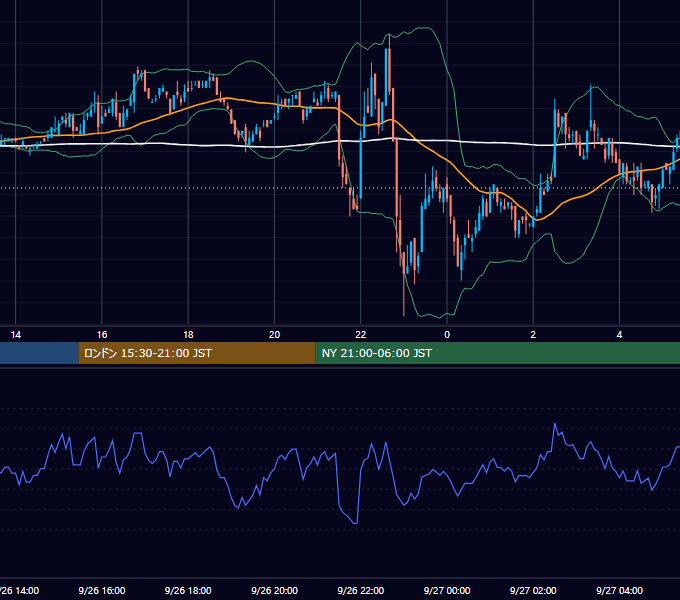
Task: Click the hour label '14' on price chart axis
Action: [x=16, y=335]
